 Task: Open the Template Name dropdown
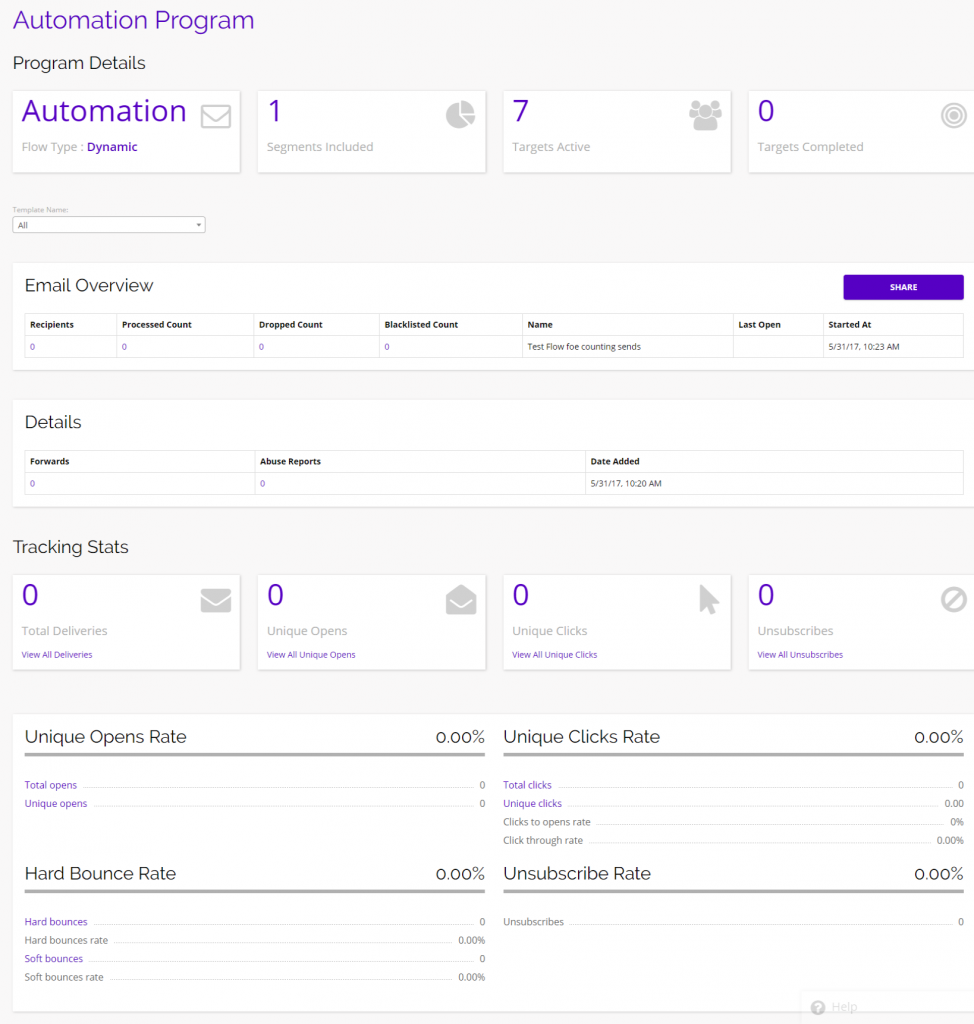(x=108, y=224)
